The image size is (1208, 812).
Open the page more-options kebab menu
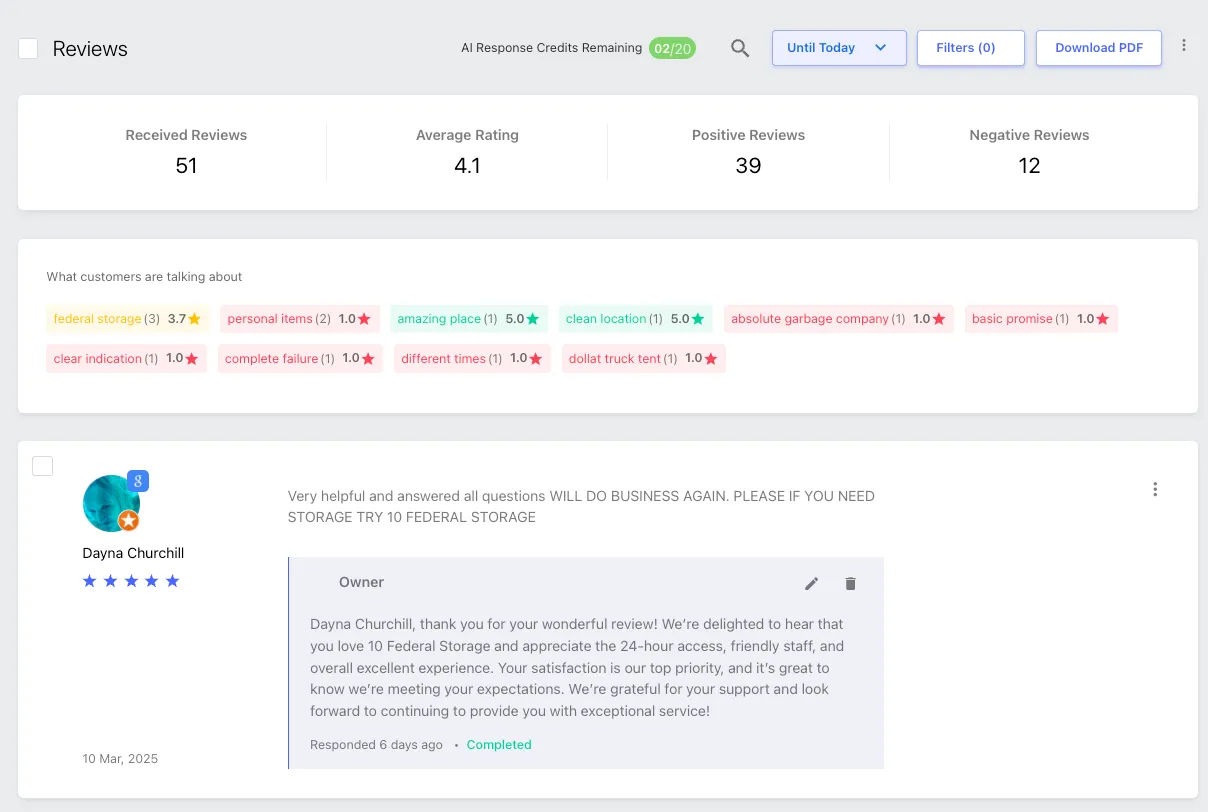click(1184, 46)
